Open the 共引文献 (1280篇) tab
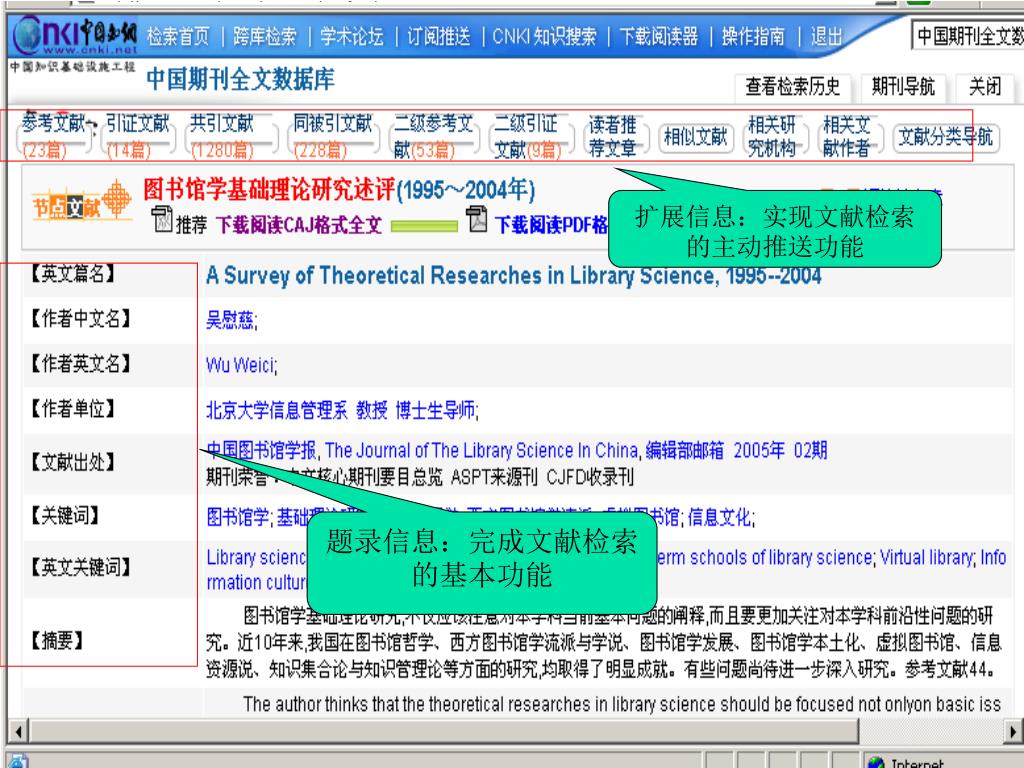1024x768 pixels. [231, 136]
